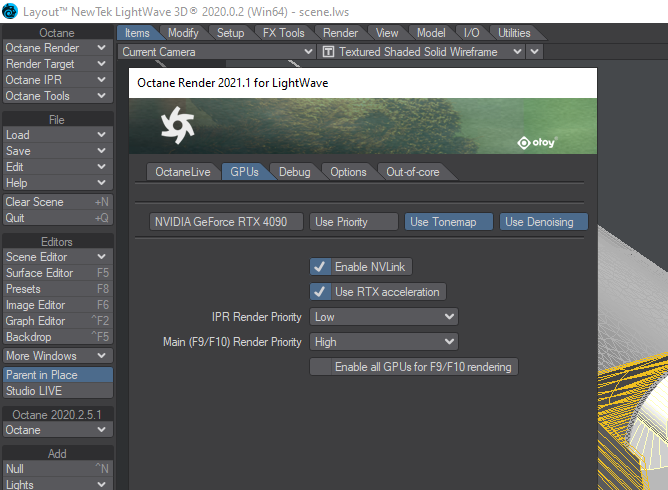Screen dimensions: 668x490
Task: Expand the Lights add menu
Action: coord(58,484)
